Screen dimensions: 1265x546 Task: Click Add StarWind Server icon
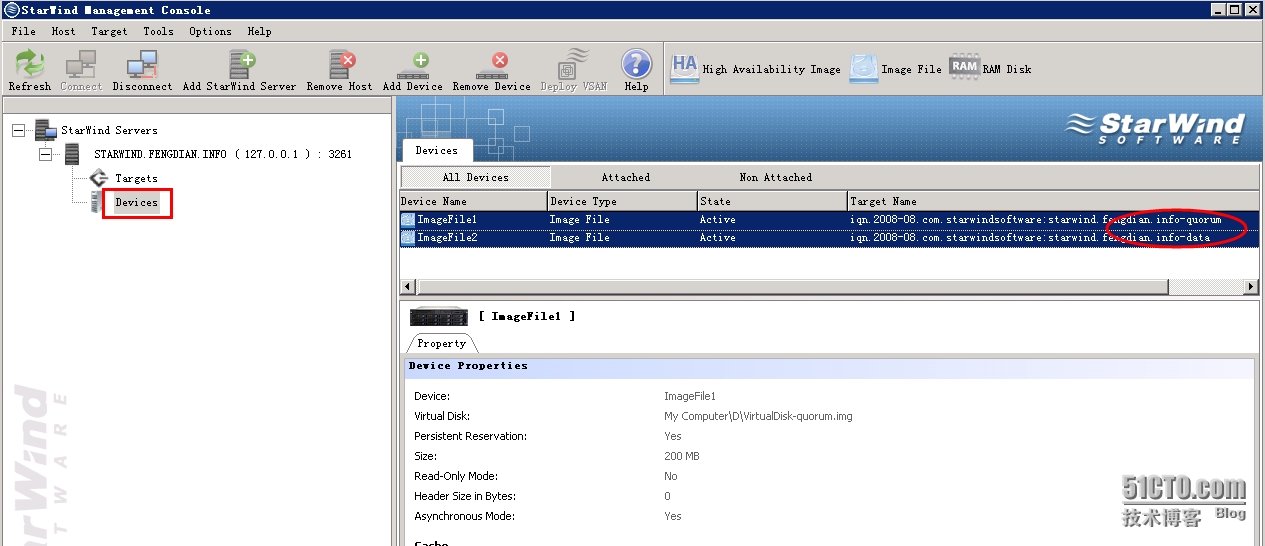[240, 63]
